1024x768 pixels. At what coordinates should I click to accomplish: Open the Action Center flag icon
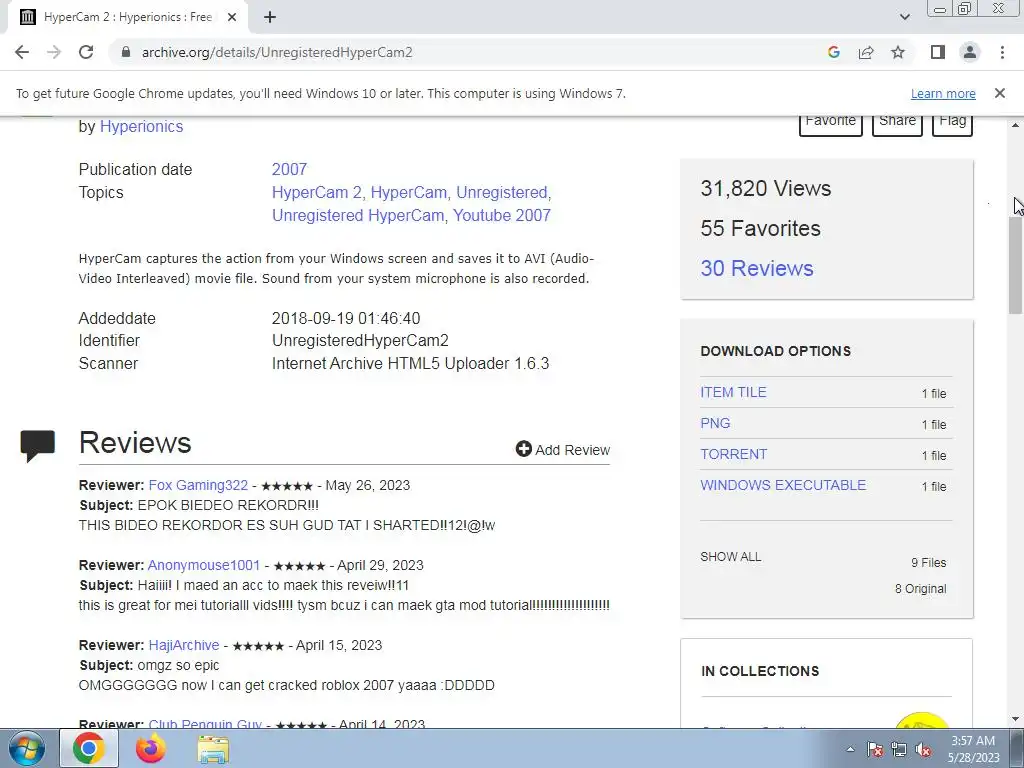click(875, 749)
